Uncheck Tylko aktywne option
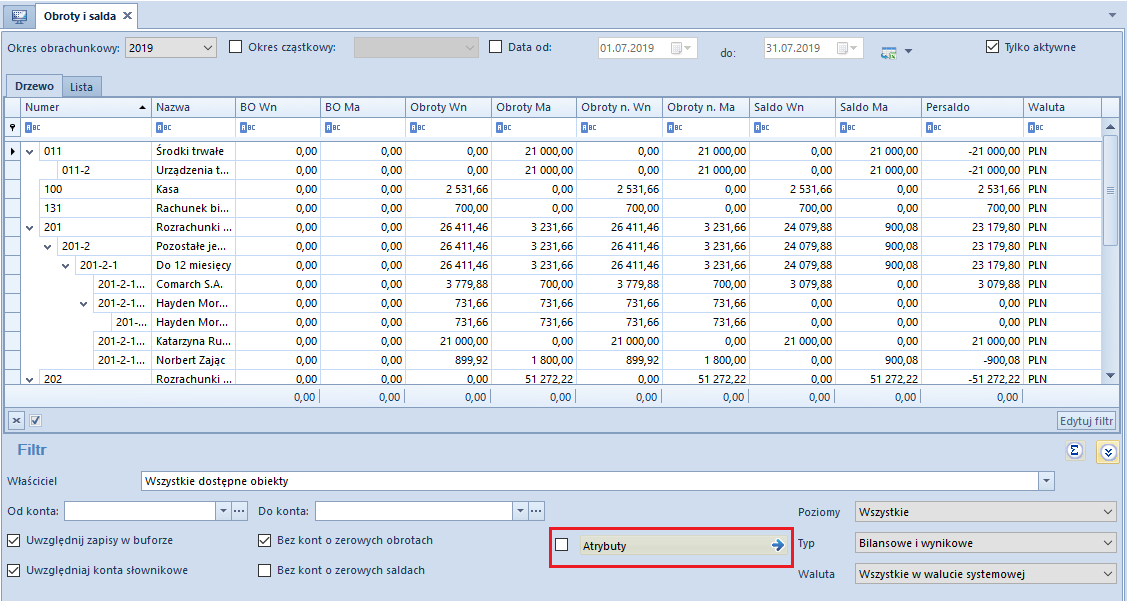 (993, 47)
